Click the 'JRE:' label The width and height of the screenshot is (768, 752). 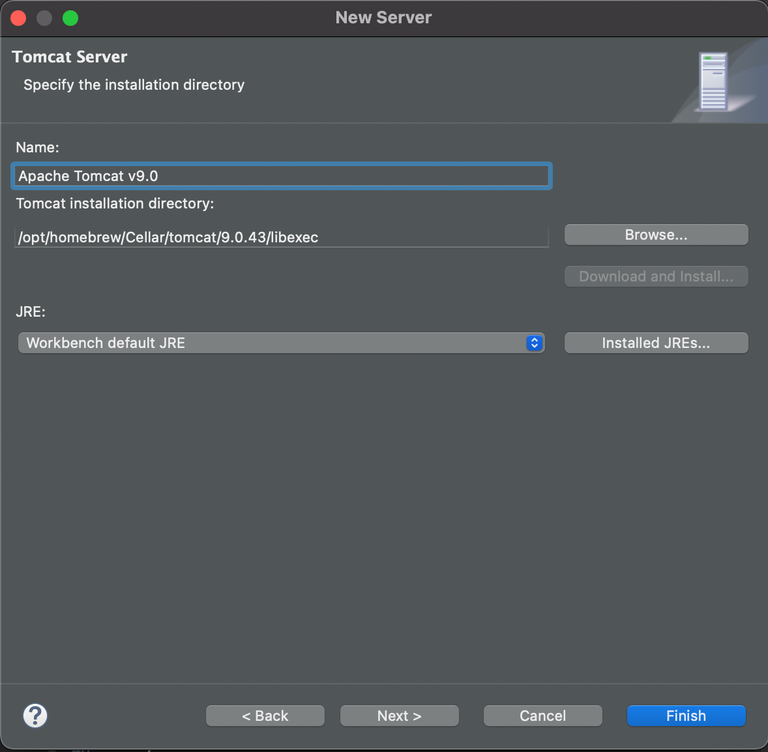pyautogui.click(x=30, y=312)
